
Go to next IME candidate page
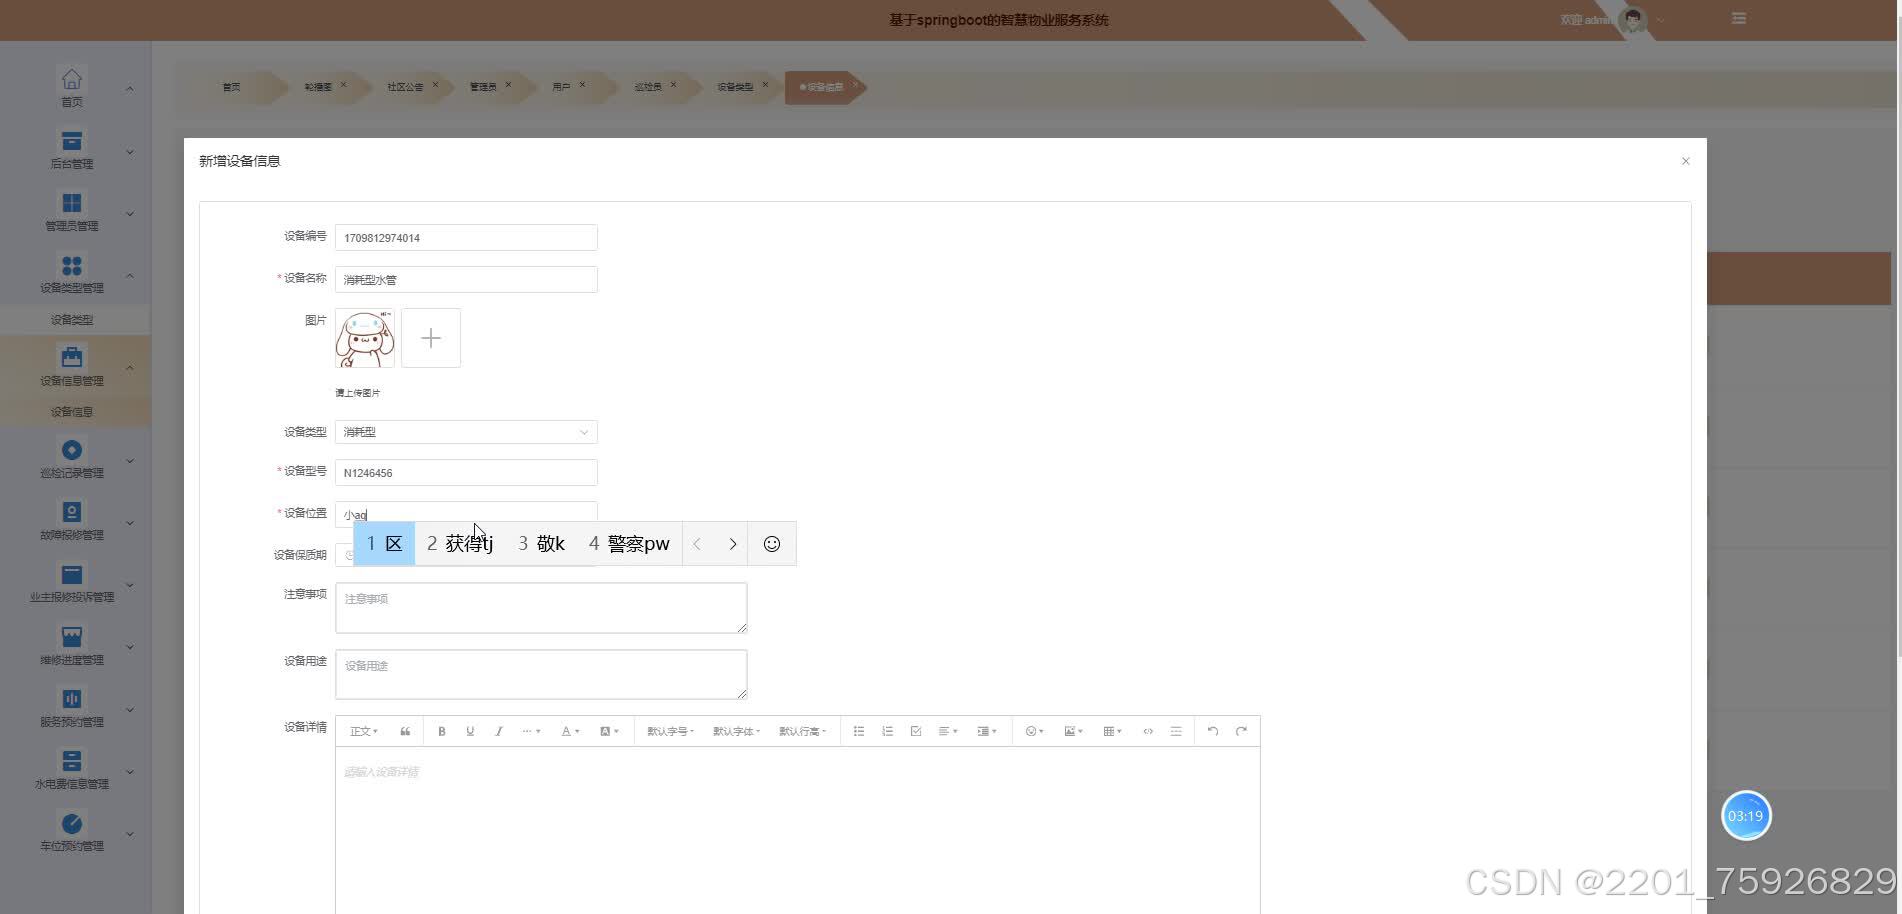pyautogui.click(x=733, y=544)
